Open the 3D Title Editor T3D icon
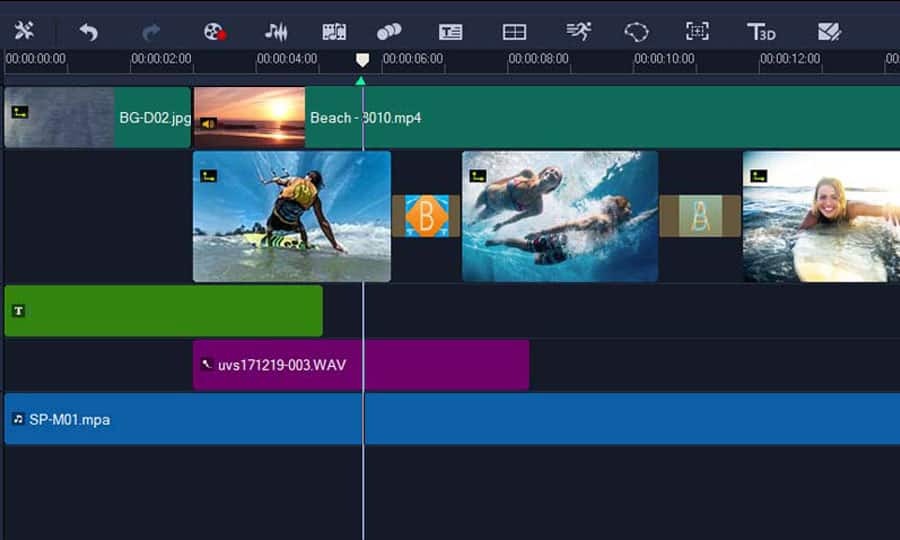Viewport: 900px width, 540px height. pyautogui.click(x=761, y=32)
